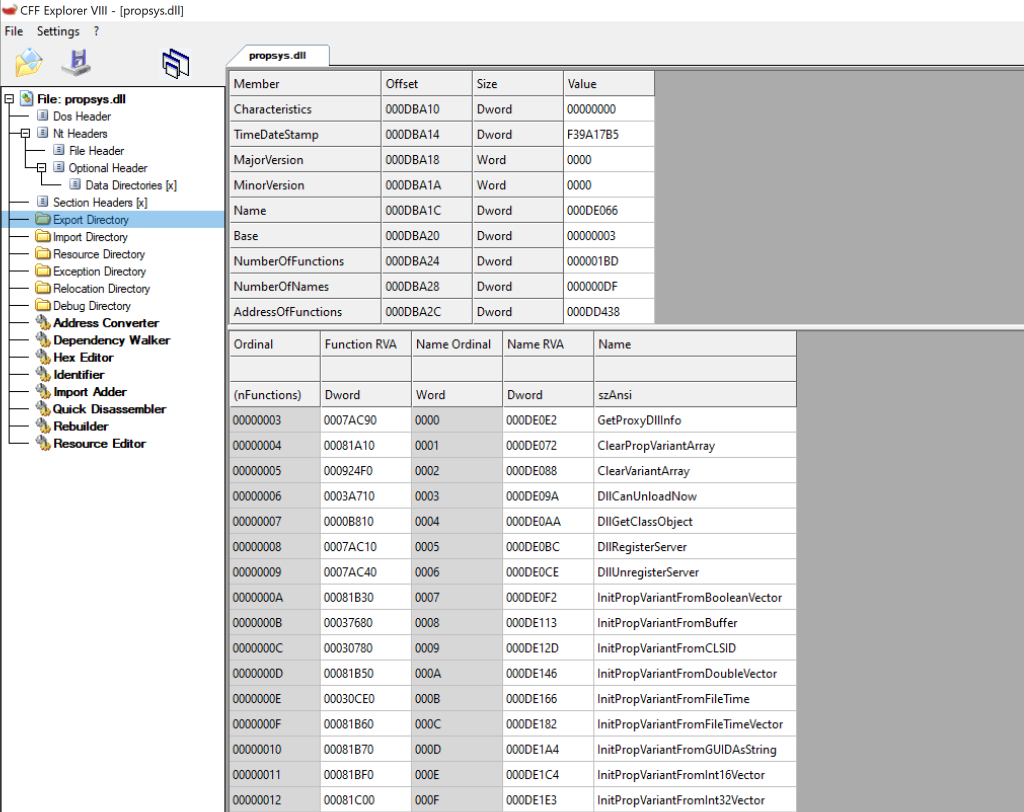Select File Header in the tree

(97, 151)
